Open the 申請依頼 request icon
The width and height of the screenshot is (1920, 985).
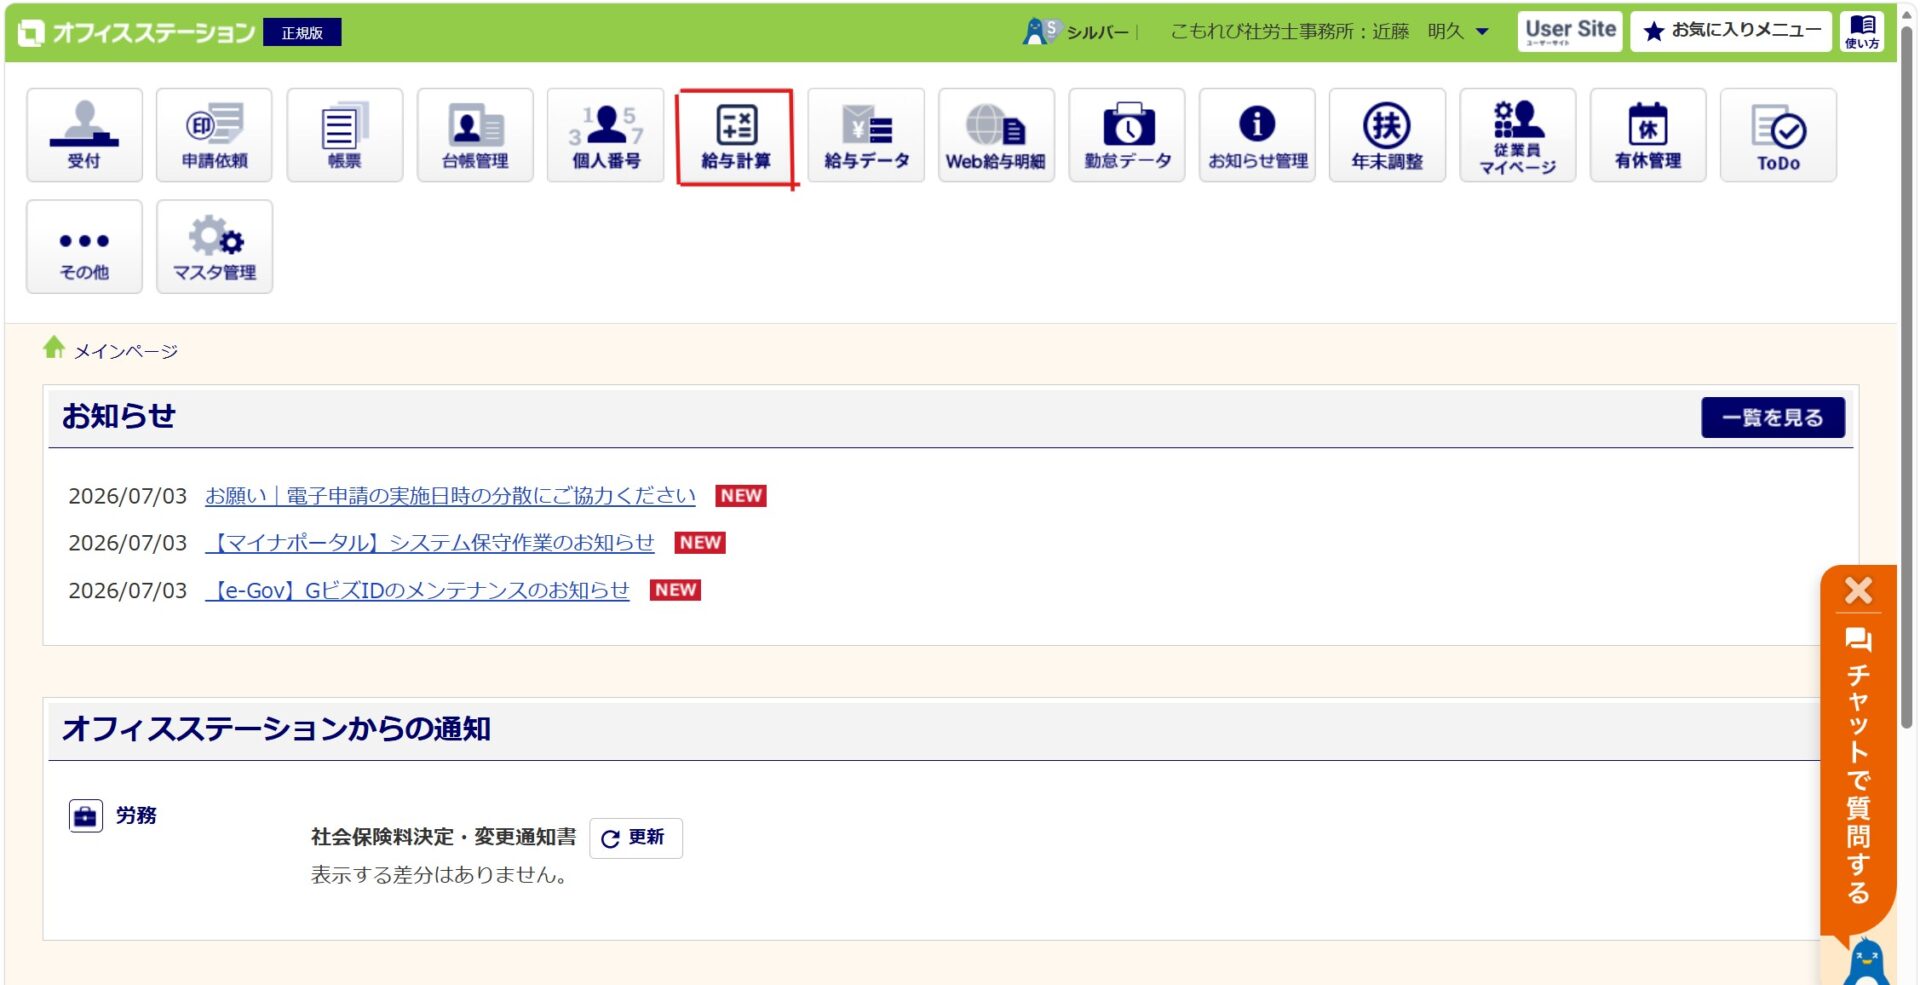[214, 135]
